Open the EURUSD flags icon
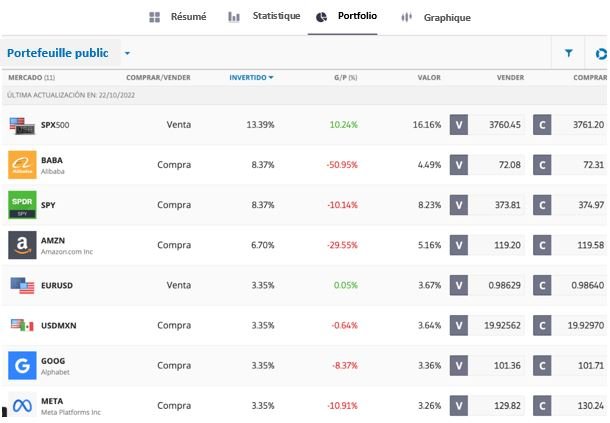The height and width of the screenshot is (423, 610). point(22,286)
